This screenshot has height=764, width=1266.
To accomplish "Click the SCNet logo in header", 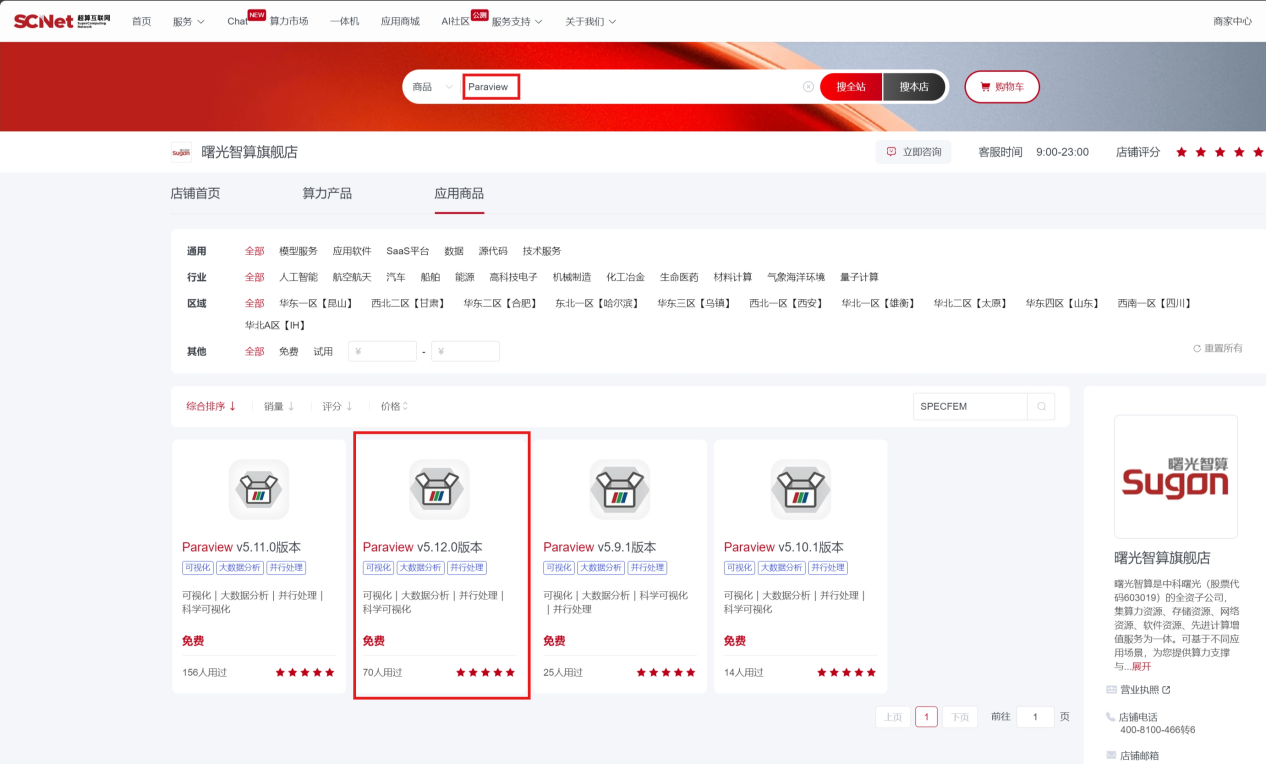I will 62,21.
